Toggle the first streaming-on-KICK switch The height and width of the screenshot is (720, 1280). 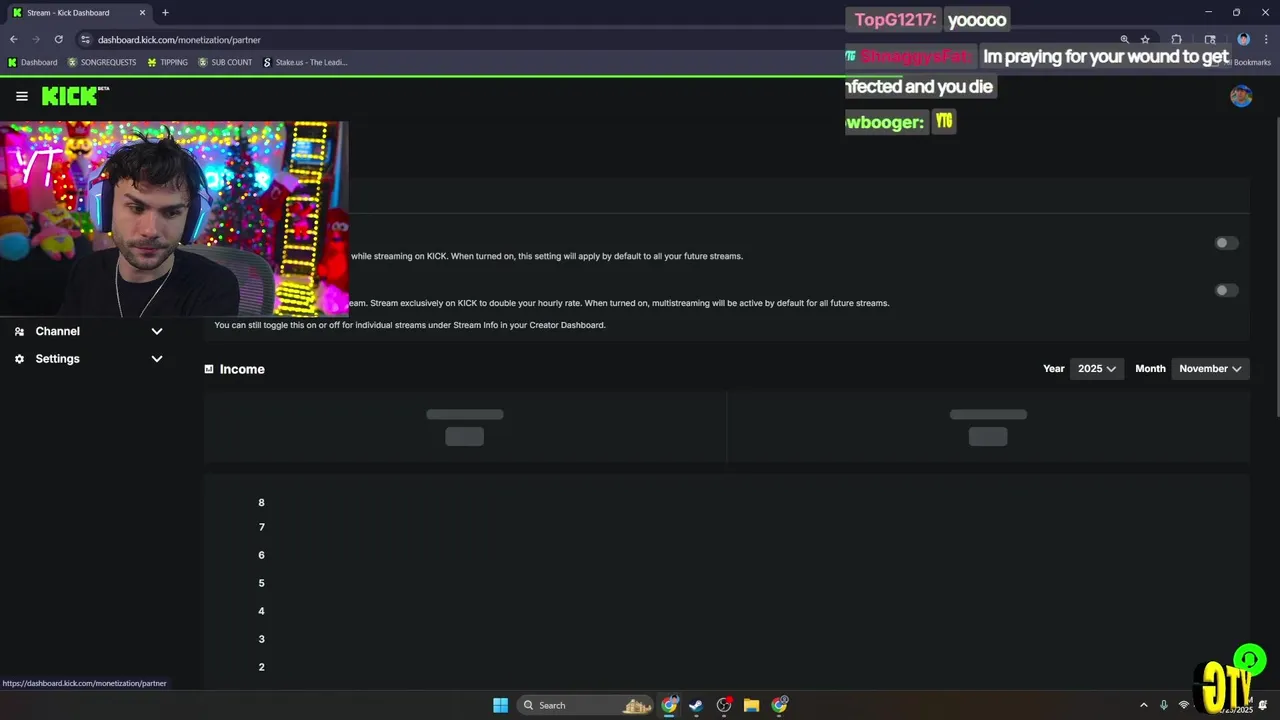(1226, 243)
